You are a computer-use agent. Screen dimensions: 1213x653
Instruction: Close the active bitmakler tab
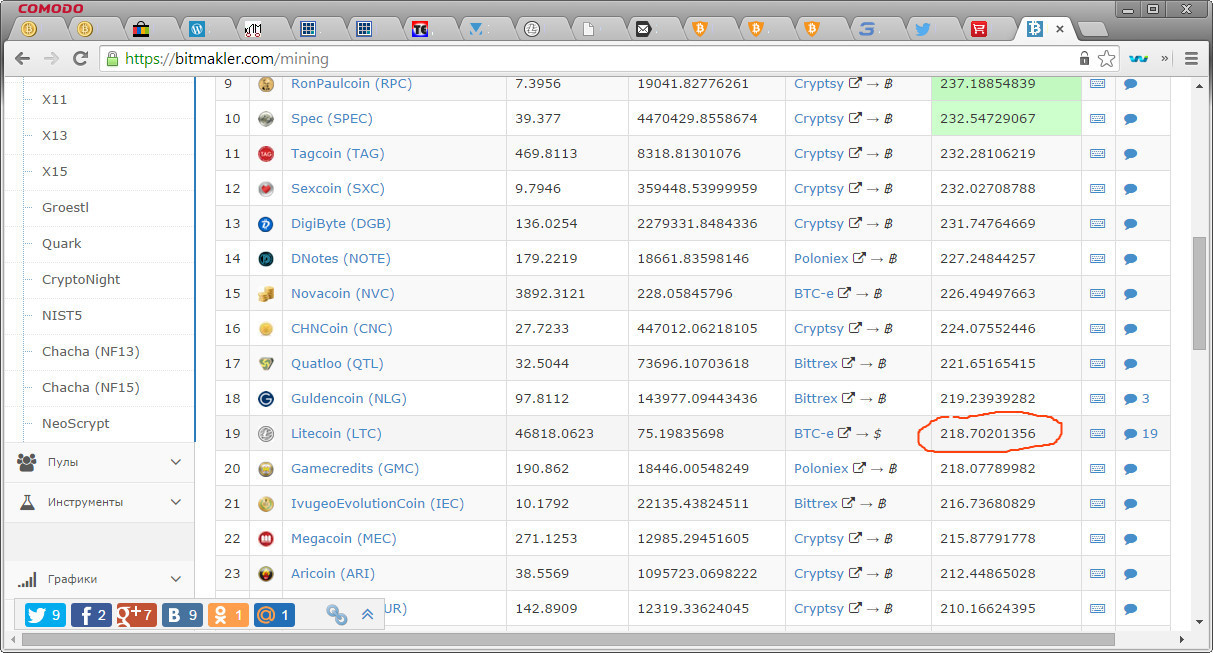coord(1060,29)
